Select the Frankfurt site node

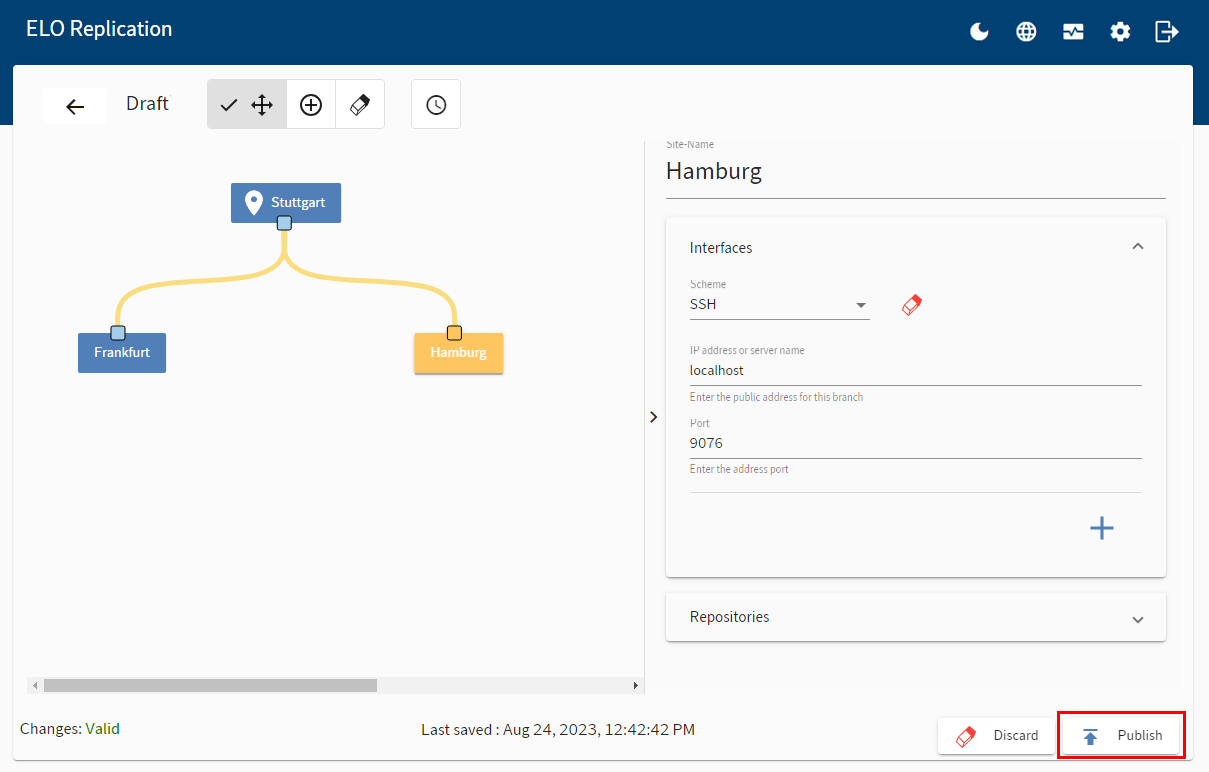(x=122, y=353)
